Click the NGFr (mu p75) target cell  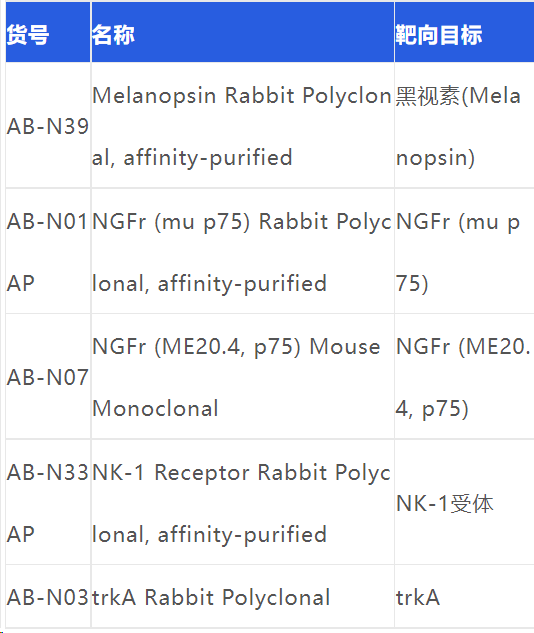(x=458, y=252)
